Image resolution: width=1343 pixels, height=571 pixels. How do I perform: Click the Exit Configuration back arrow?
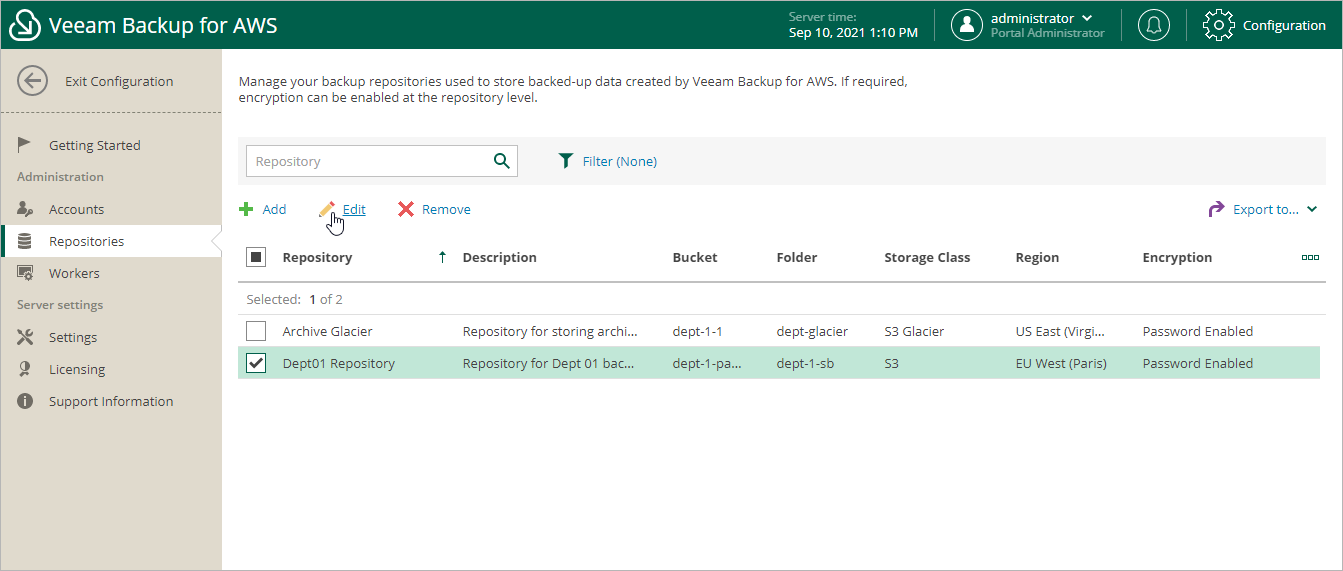coord(33,81)
